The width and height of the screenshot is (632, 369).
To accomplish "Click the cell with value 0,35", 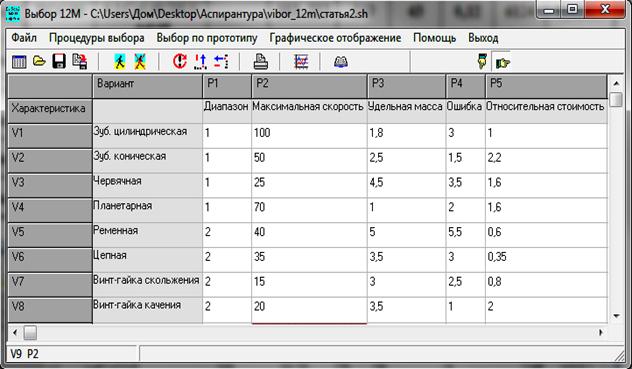I will (x=546, y=260).
